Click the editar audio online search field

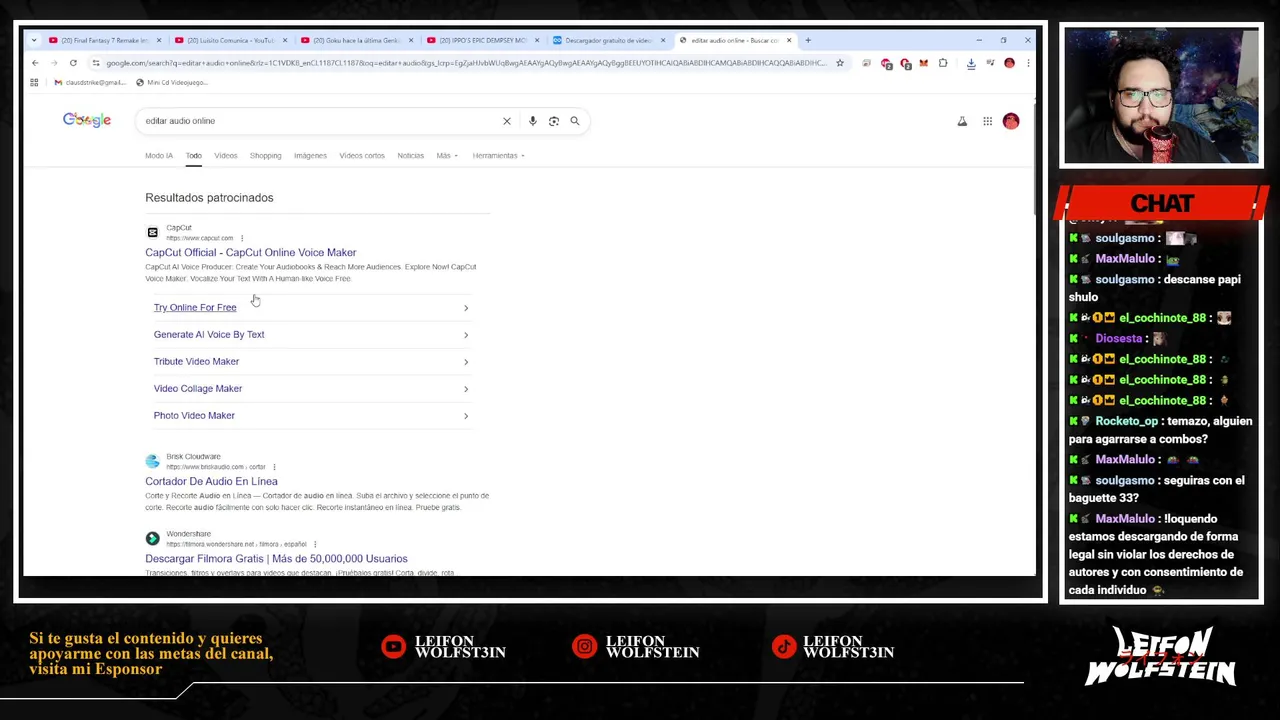point(320,121)
